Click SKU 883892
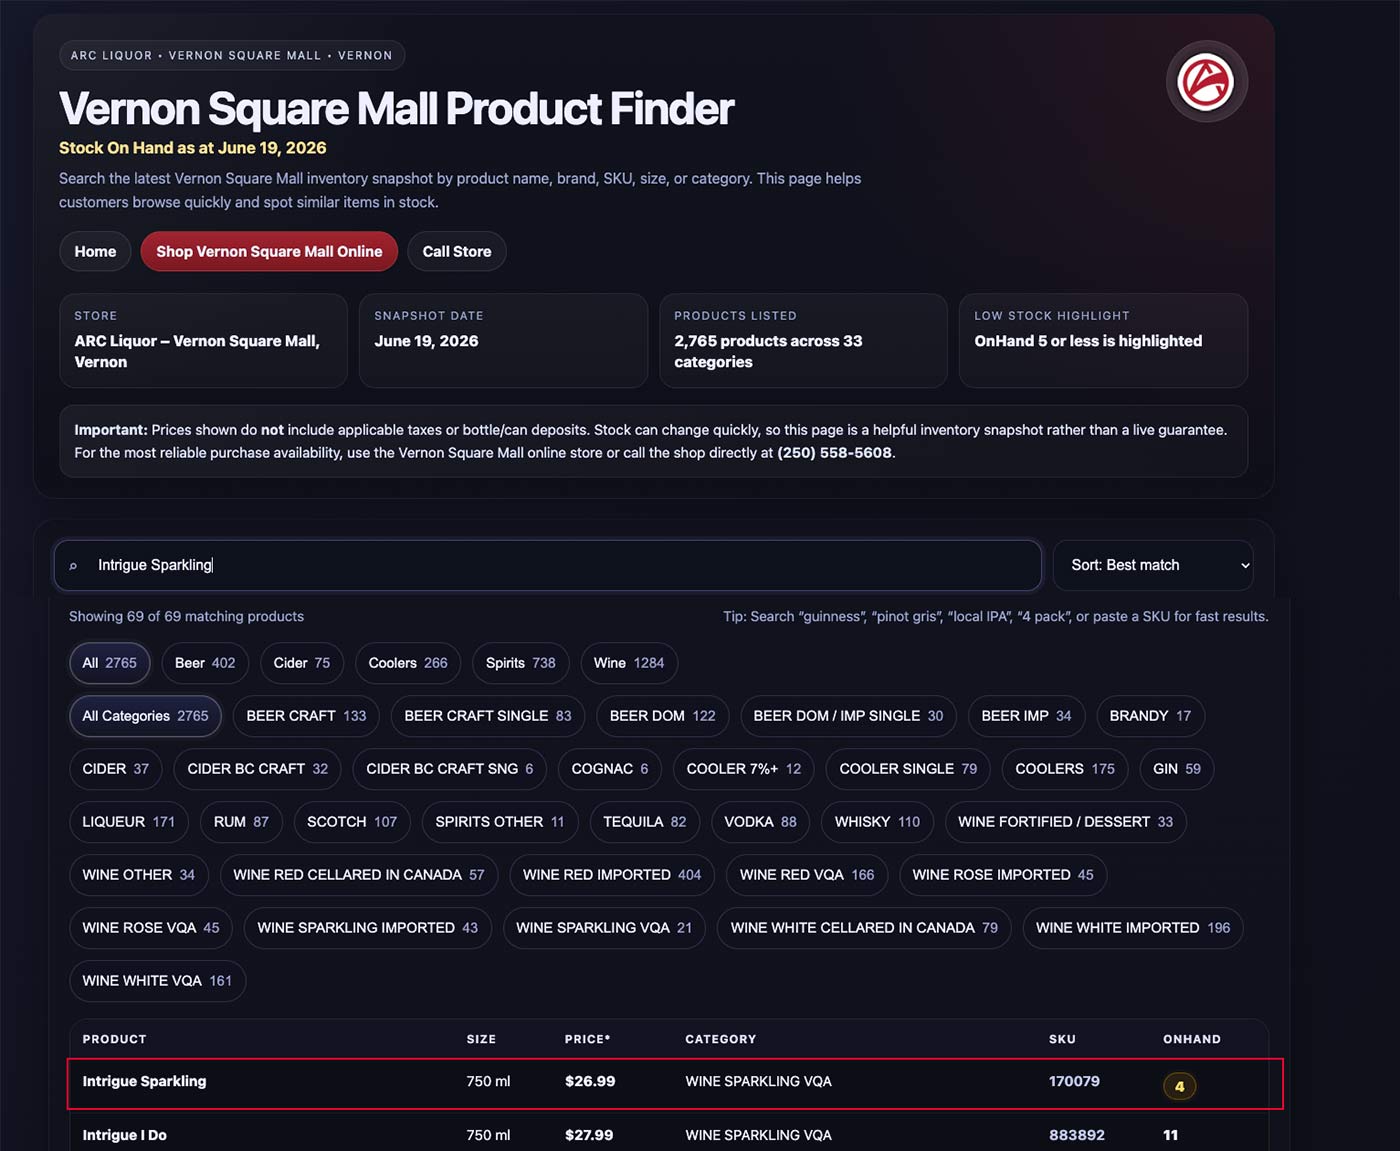The image size is (1400, 1151). 1077,1135
